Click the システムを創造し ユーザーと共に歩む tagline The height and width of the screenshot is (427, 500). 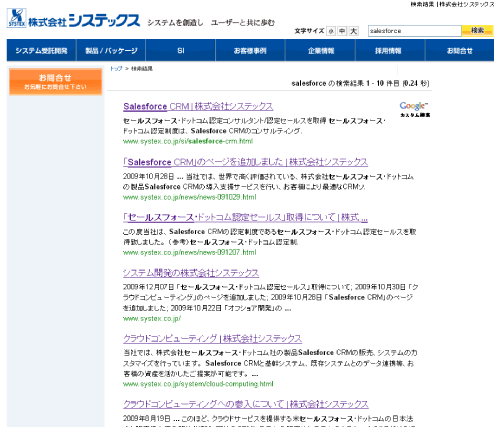211,23
